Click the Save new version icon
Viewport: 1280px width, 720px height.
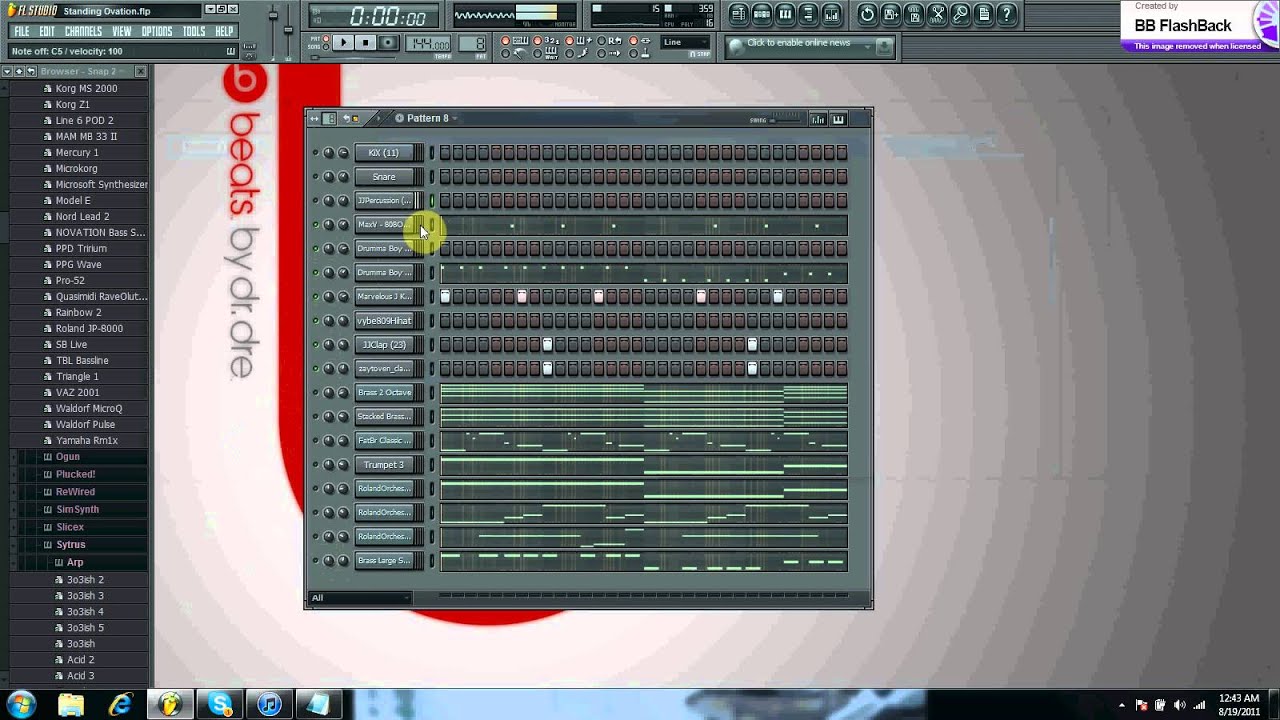[890, 14]
